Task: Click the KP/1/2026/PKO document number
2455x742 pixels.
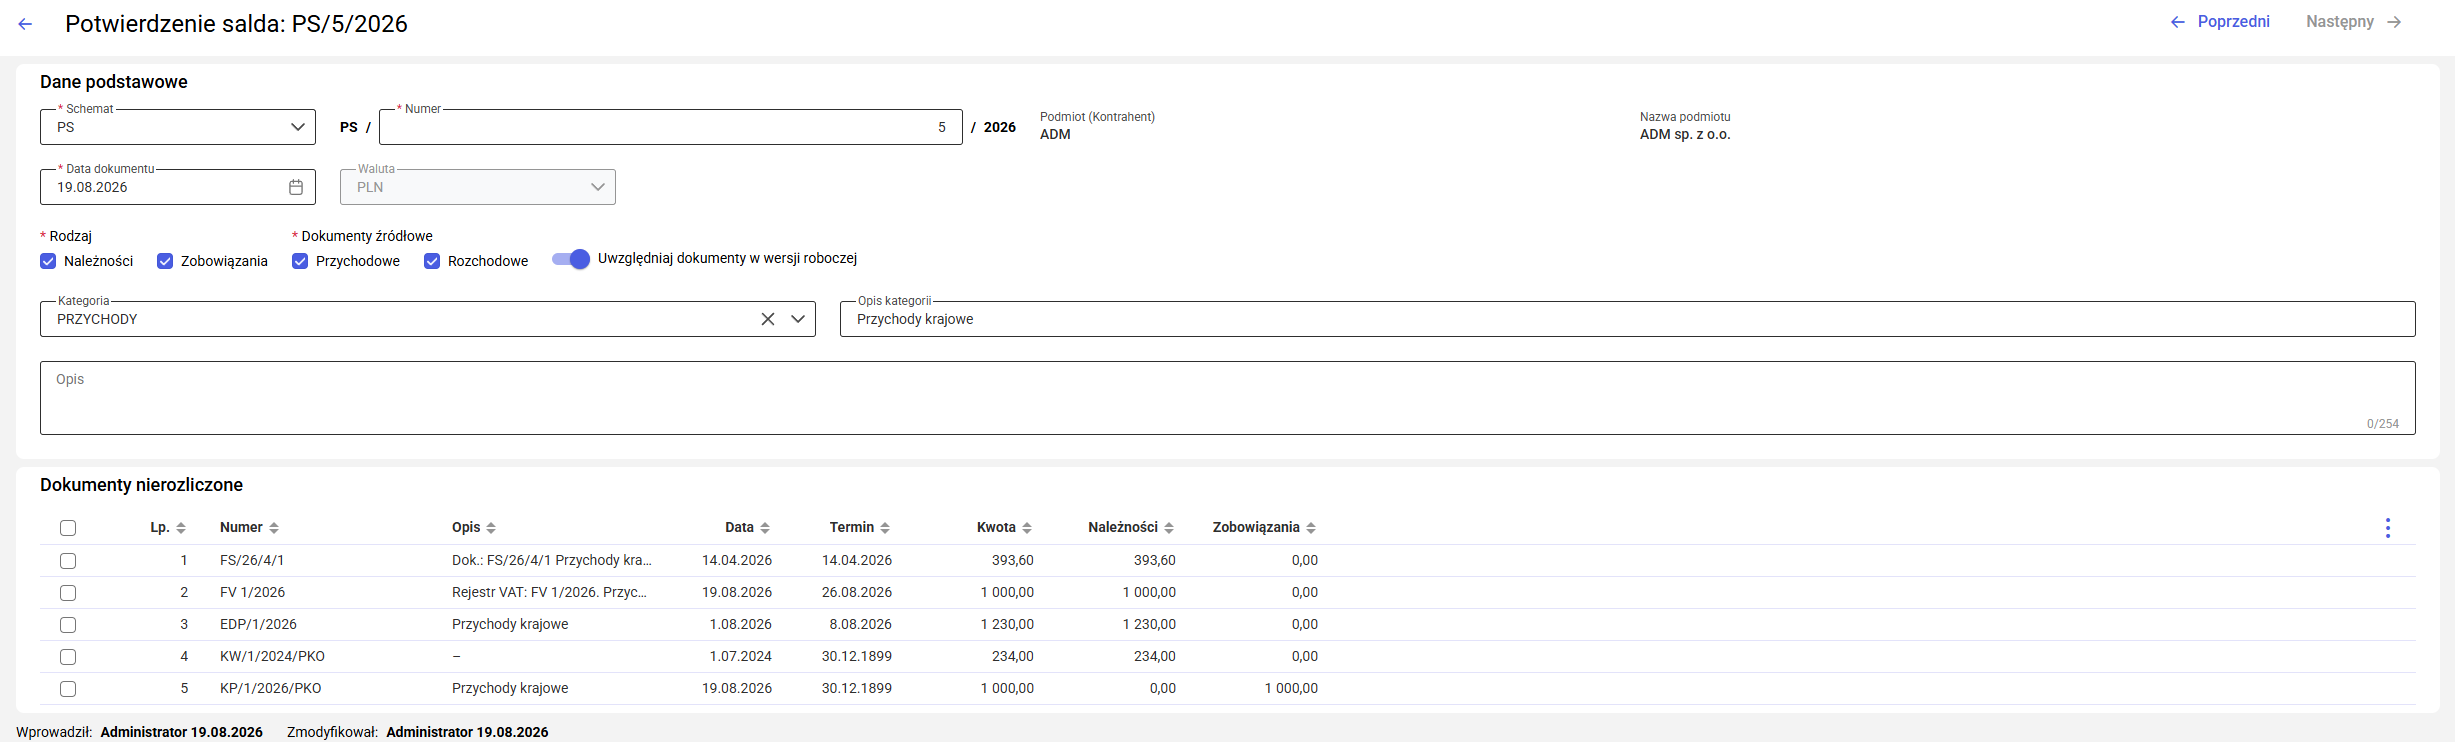Action: point(270,688)
